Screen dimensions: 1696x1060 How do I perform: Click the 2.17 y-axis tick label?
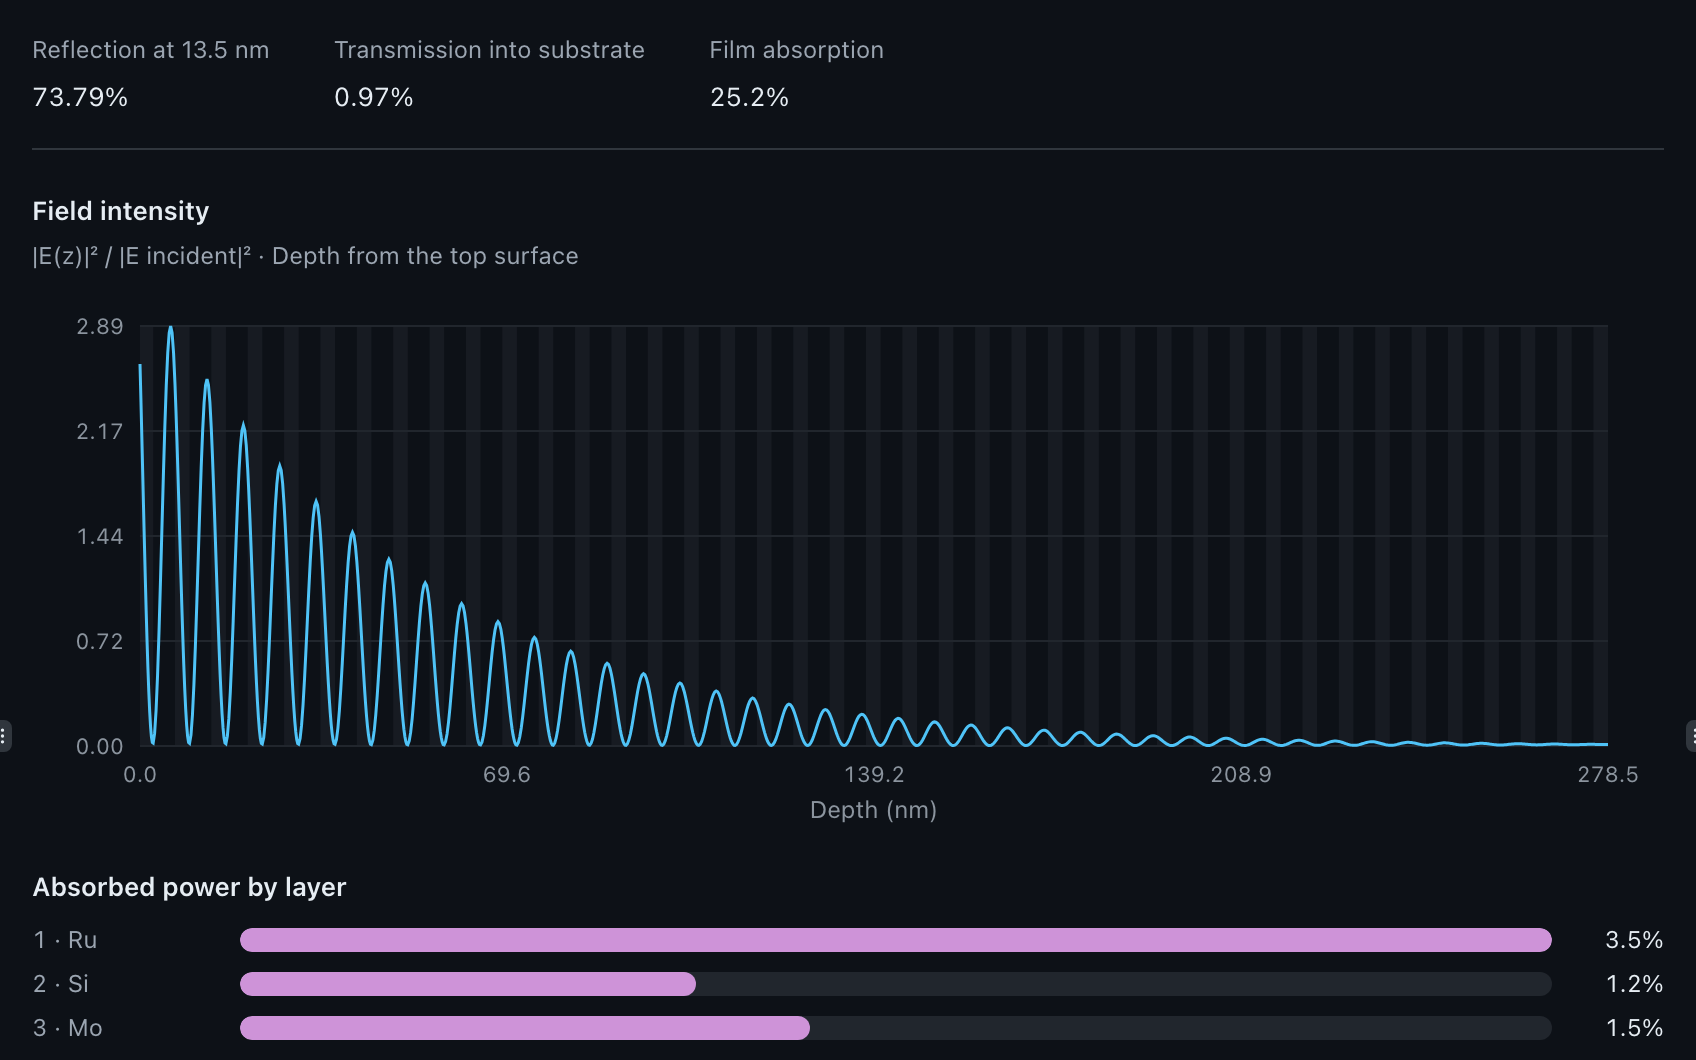tap(100, 432)
